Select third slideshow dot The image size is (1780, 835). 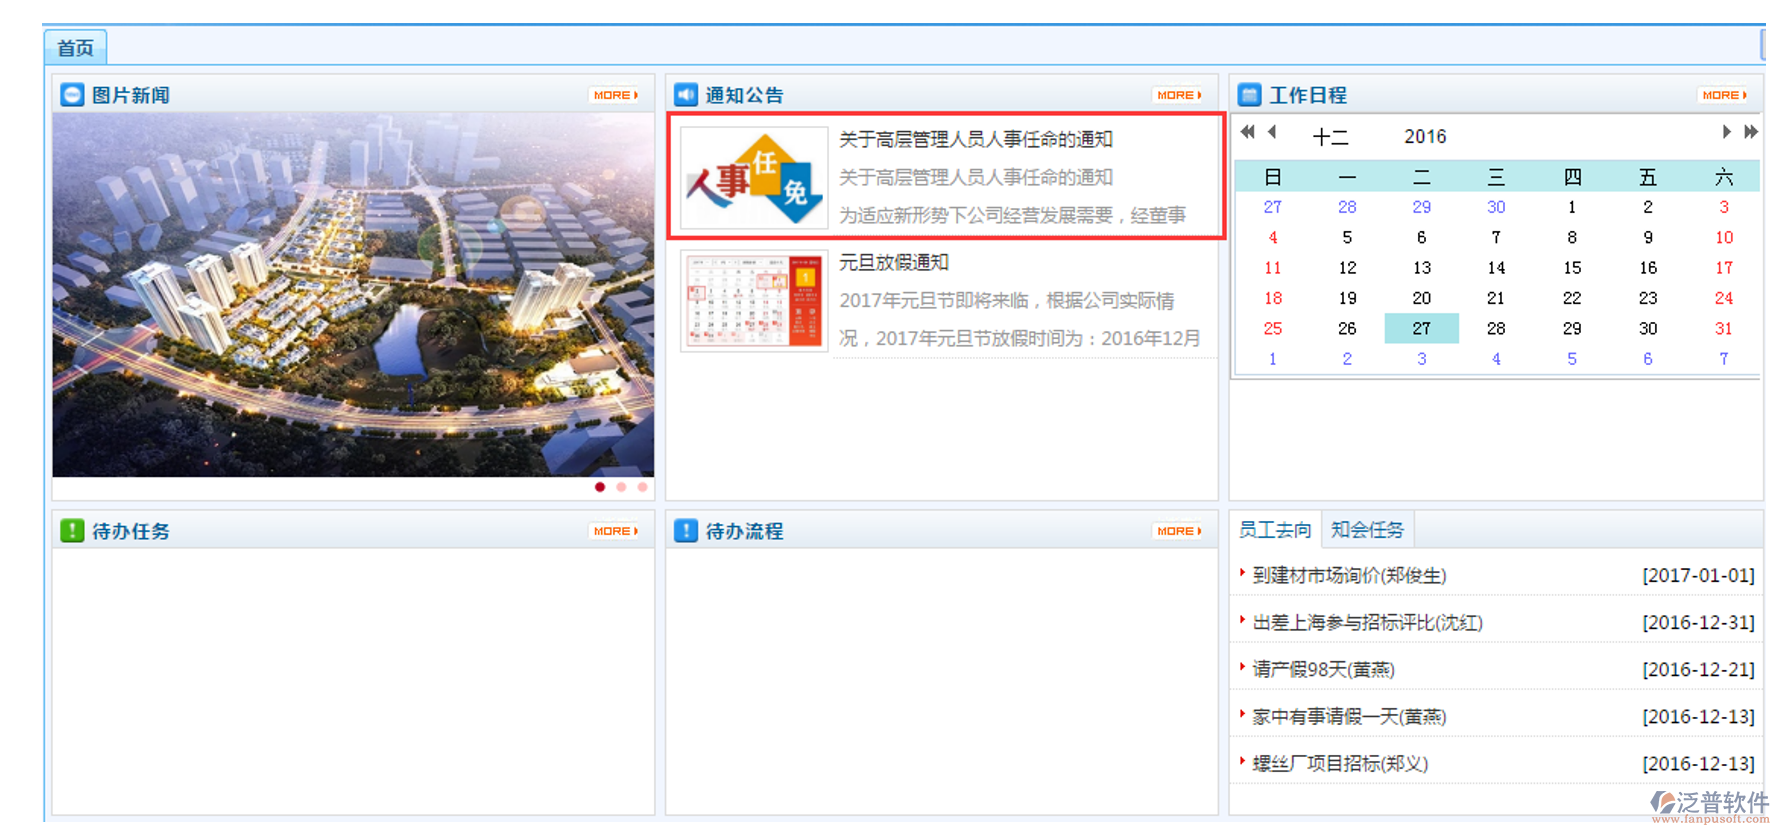pyautogui.click(x=642, y=487)
